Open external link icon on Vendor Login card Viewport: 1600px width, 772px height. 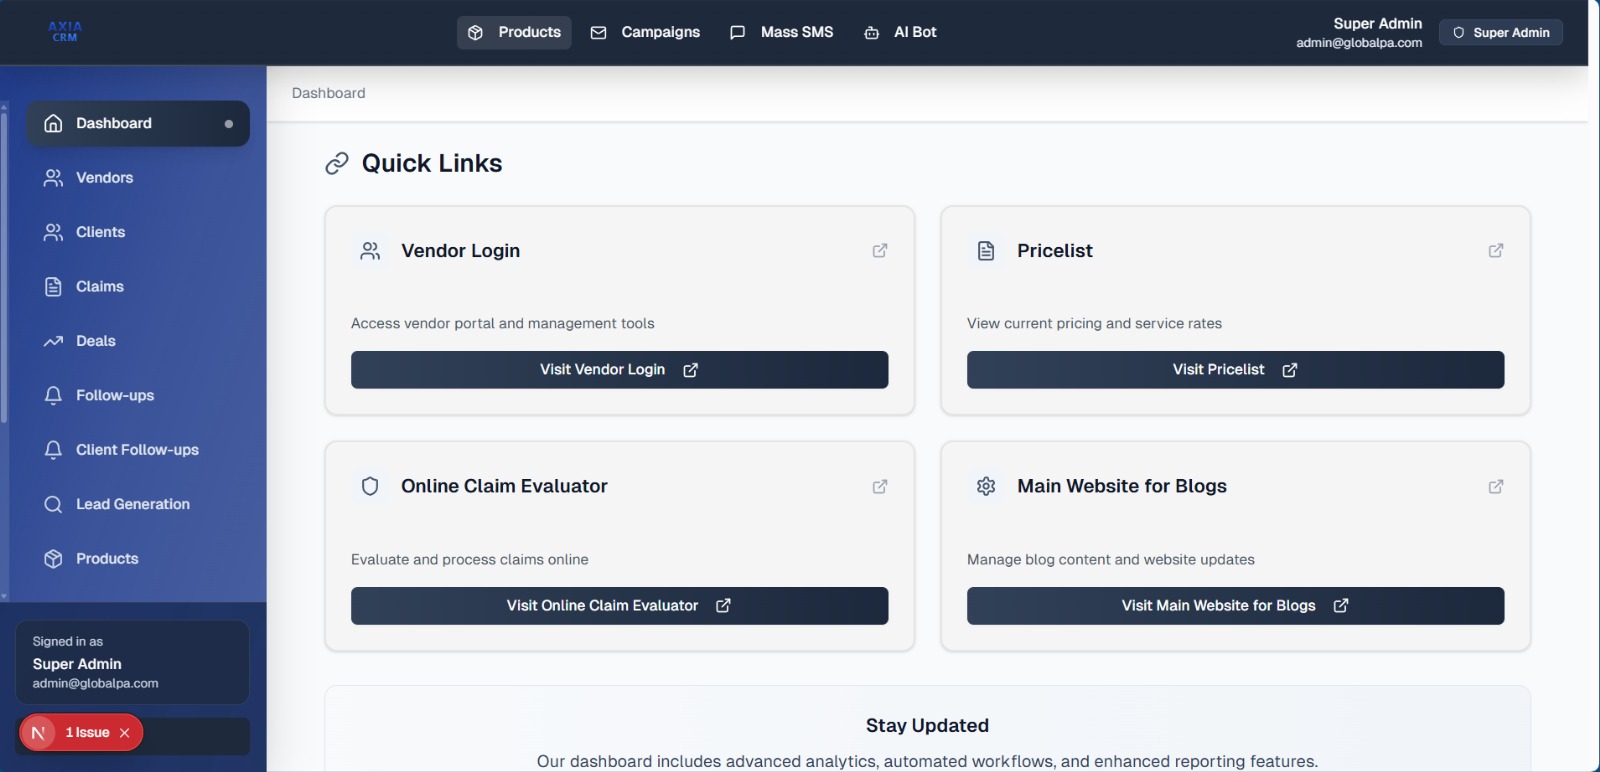[880, 251]
